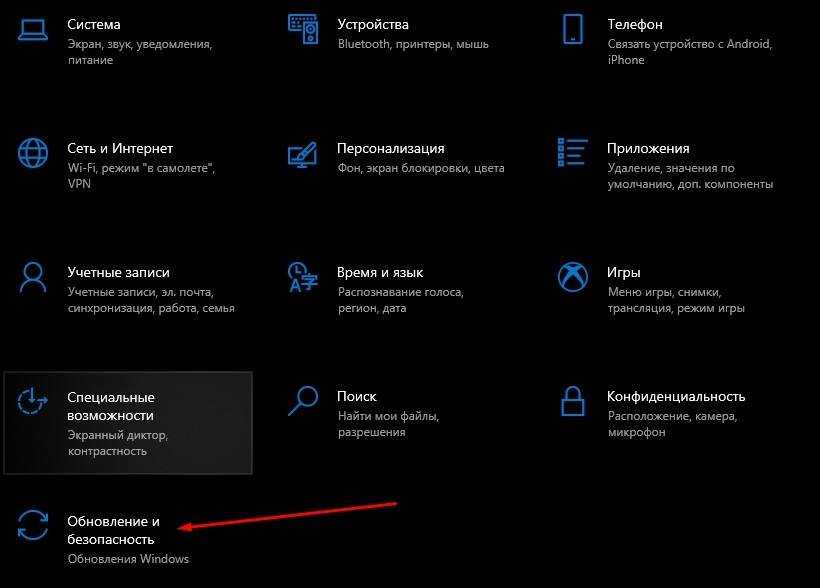Open the Приложения heading text

(x=648, y=148)
